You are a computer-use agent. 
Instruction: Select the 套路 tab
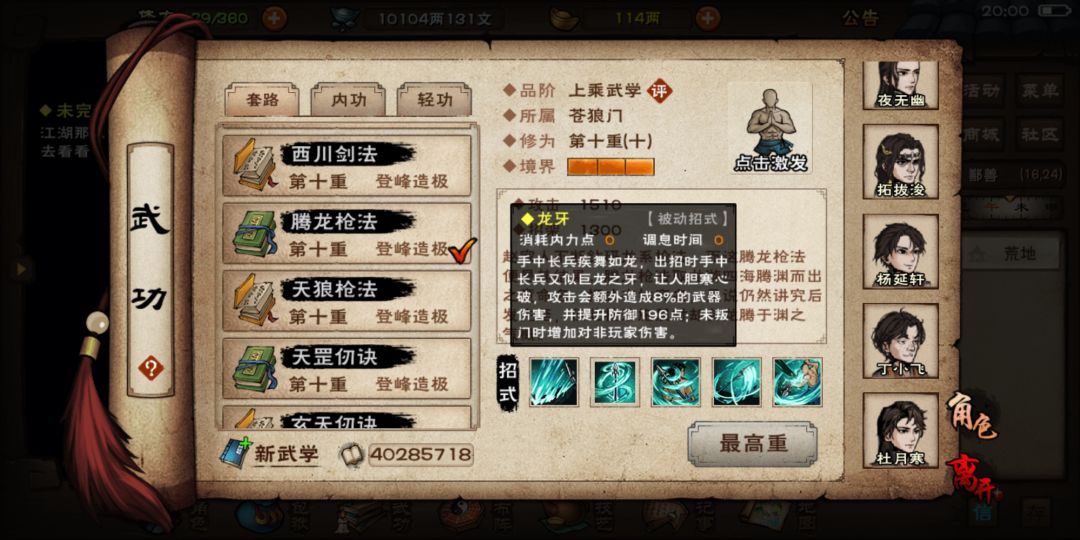262,100
